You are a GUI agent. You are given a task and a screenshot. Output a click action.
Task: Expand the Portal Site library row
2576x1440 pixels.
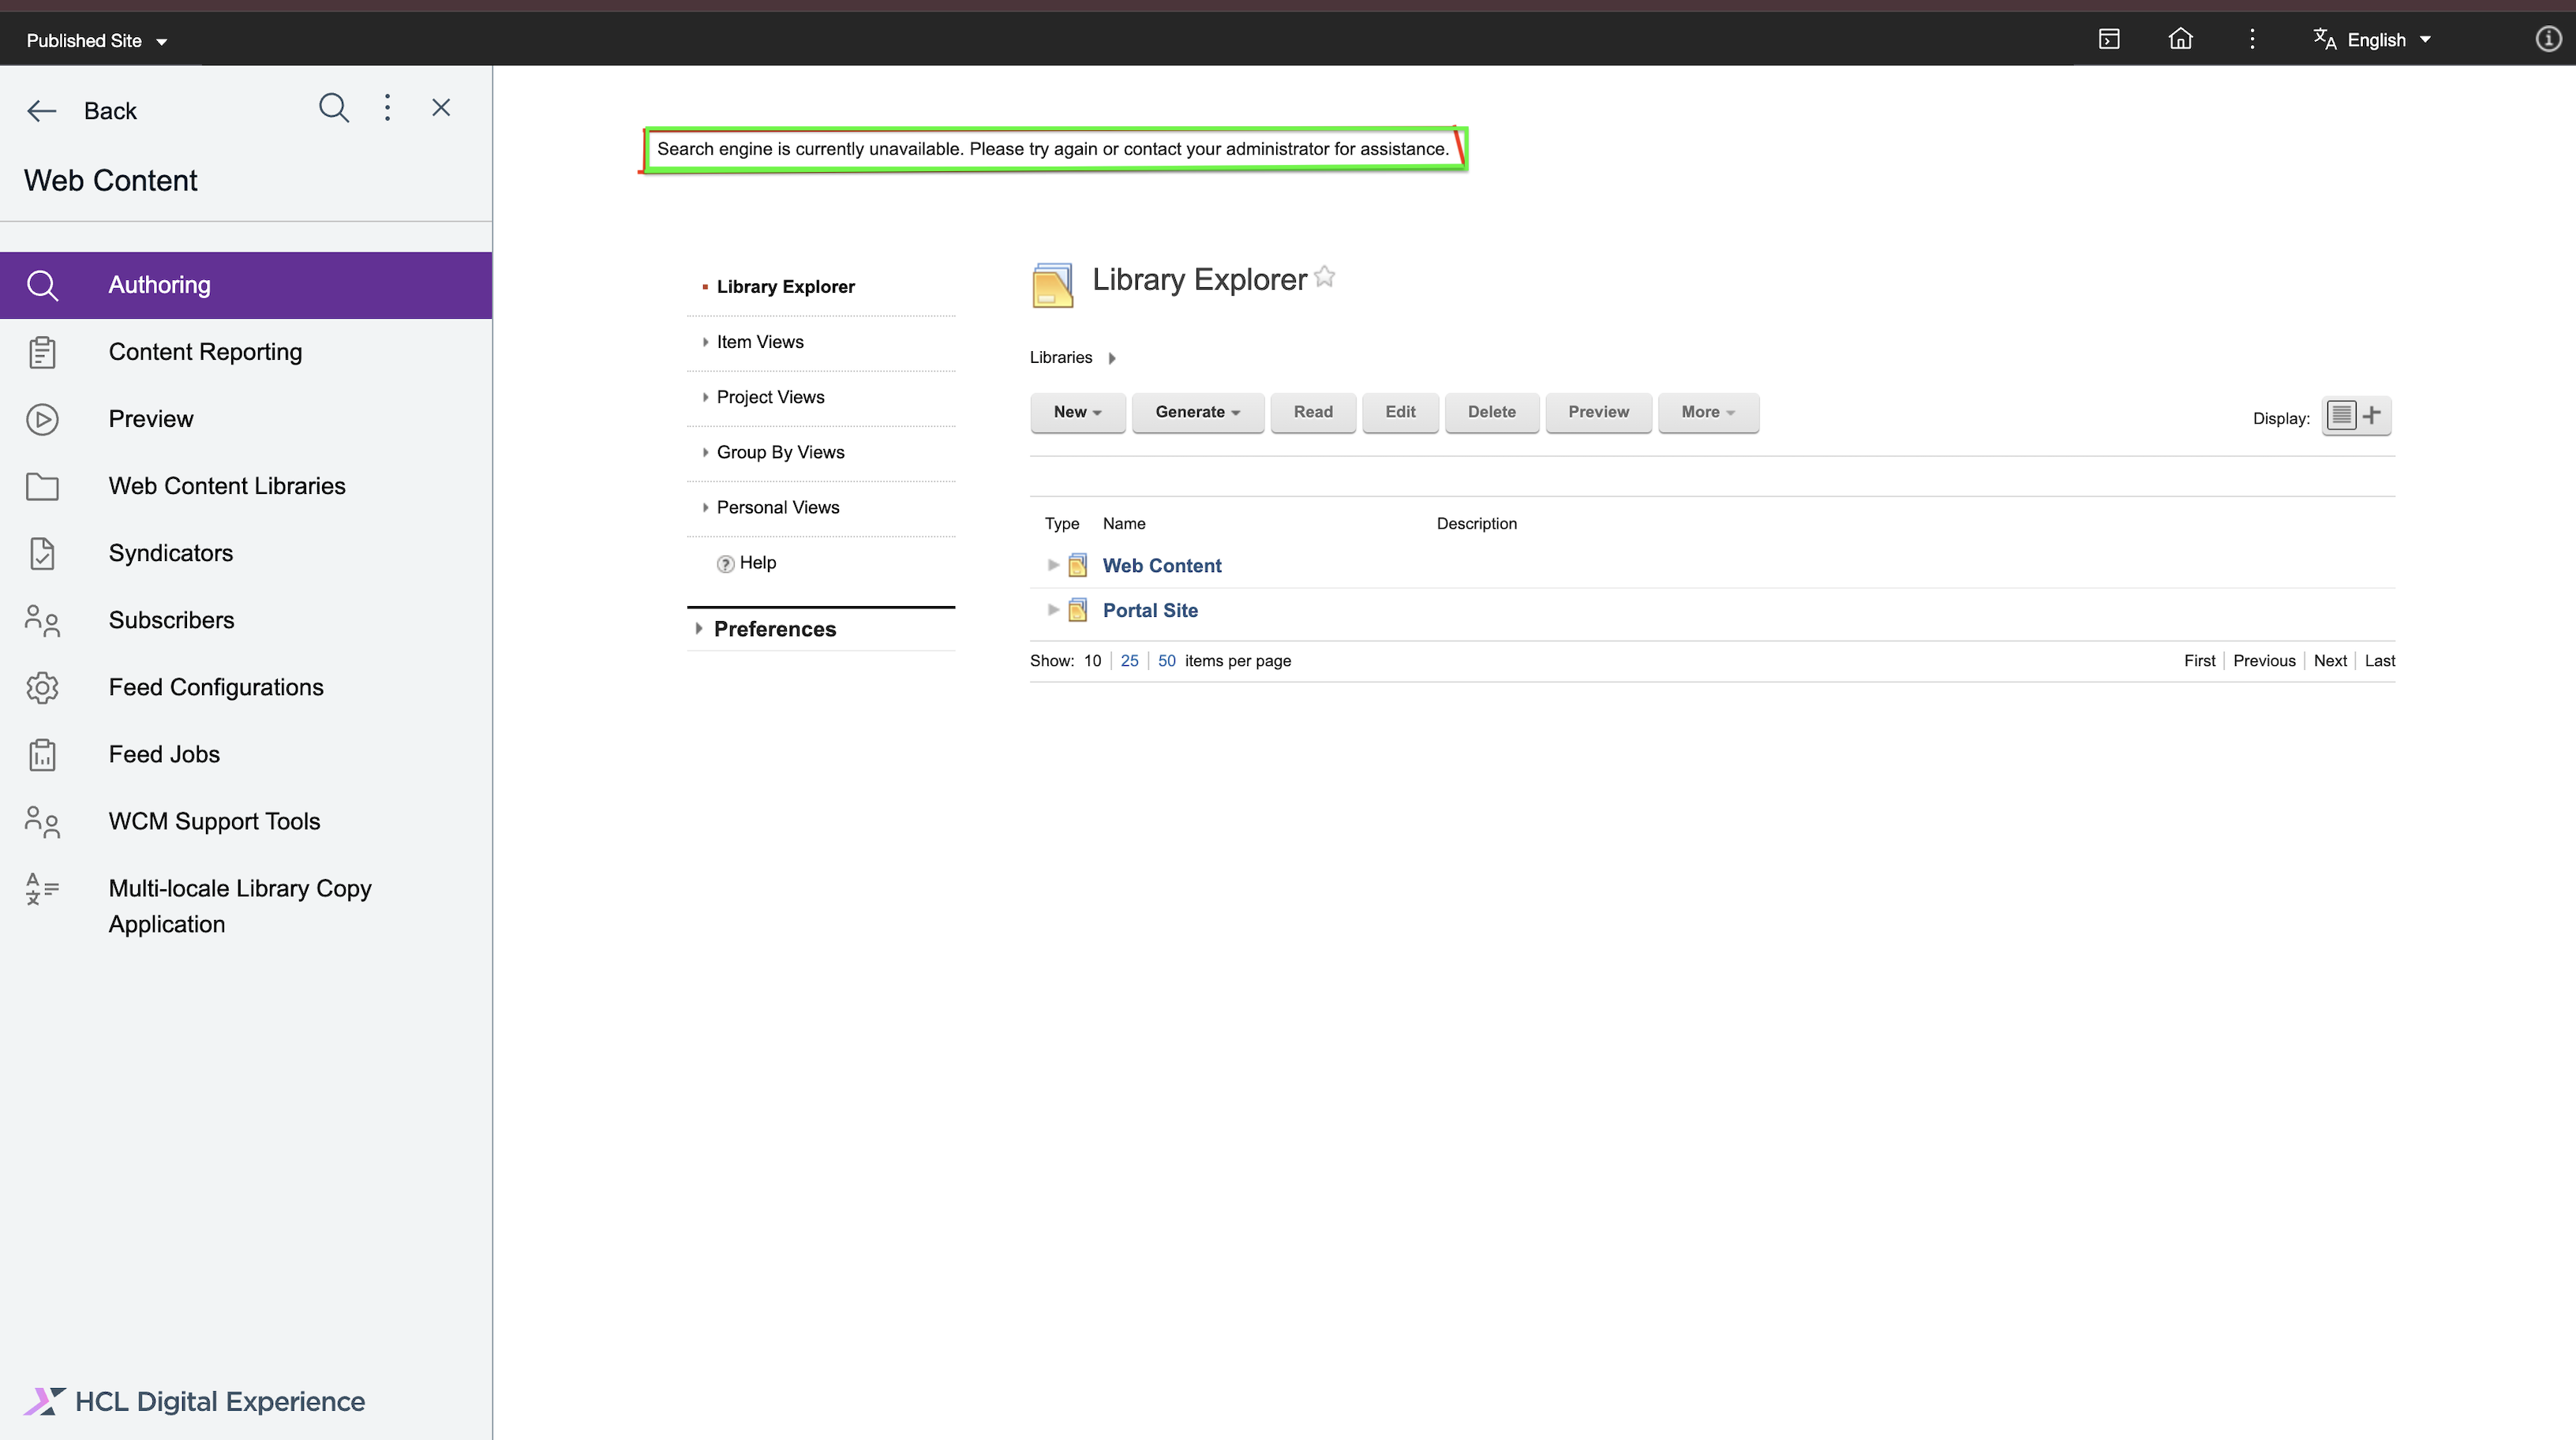tap(1053, 610)
